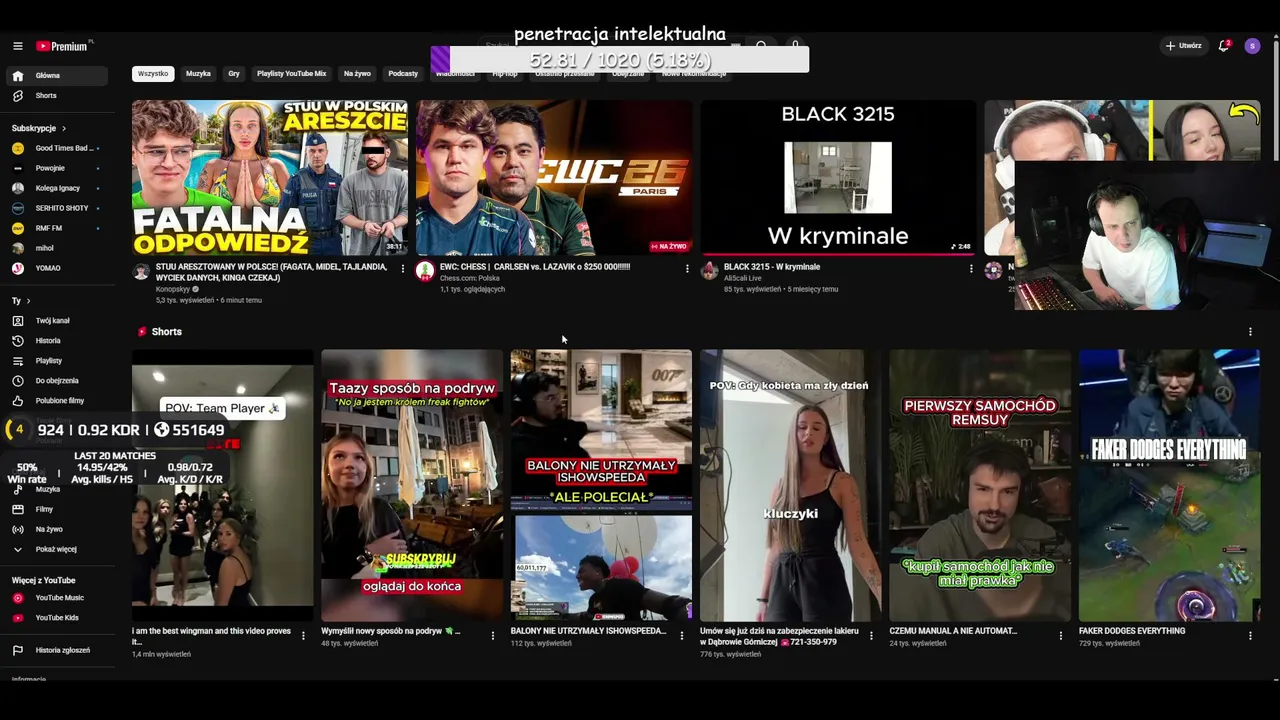Open Historia watch history

56,341
